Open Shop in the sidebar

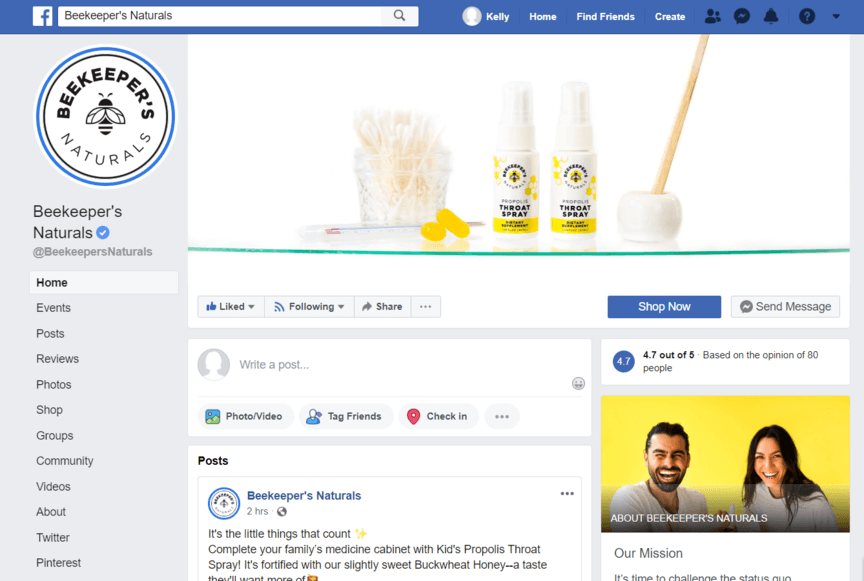click(49, 410)
